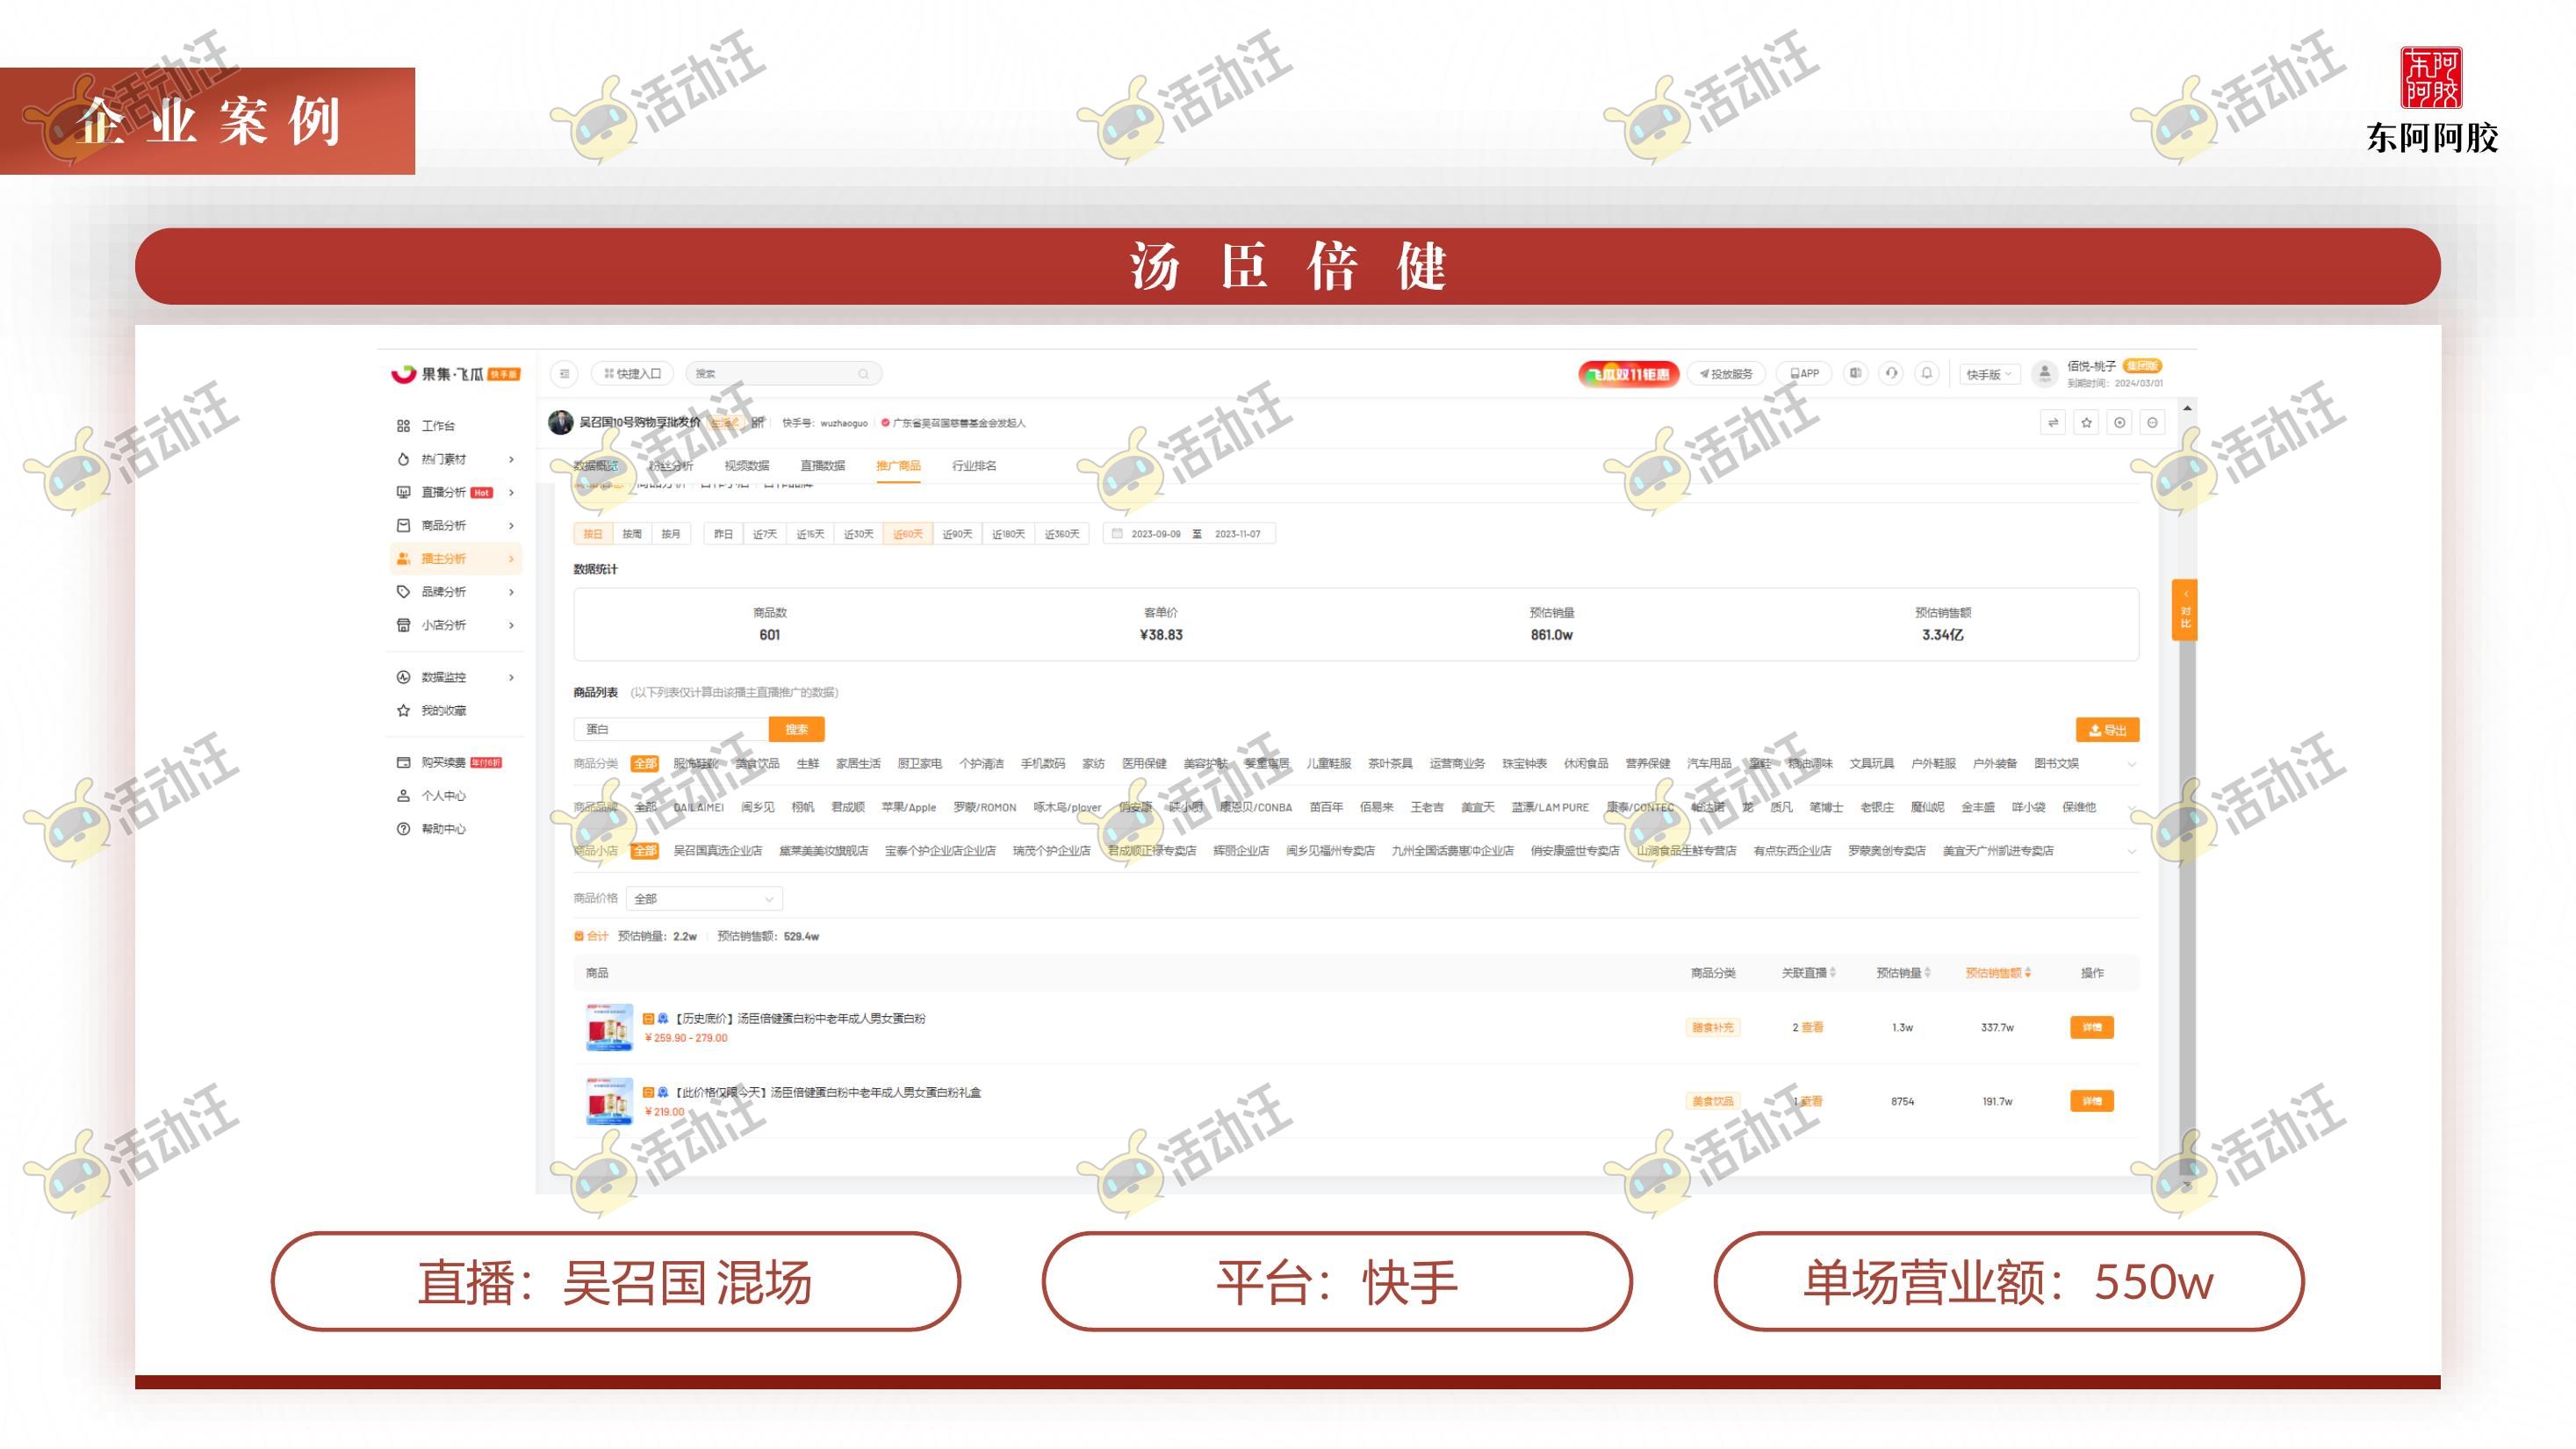The width and height of the screenshot is (2576, 1449).
Task: Sort by 预估销售额 column
Action: [x=1997, y=973]
